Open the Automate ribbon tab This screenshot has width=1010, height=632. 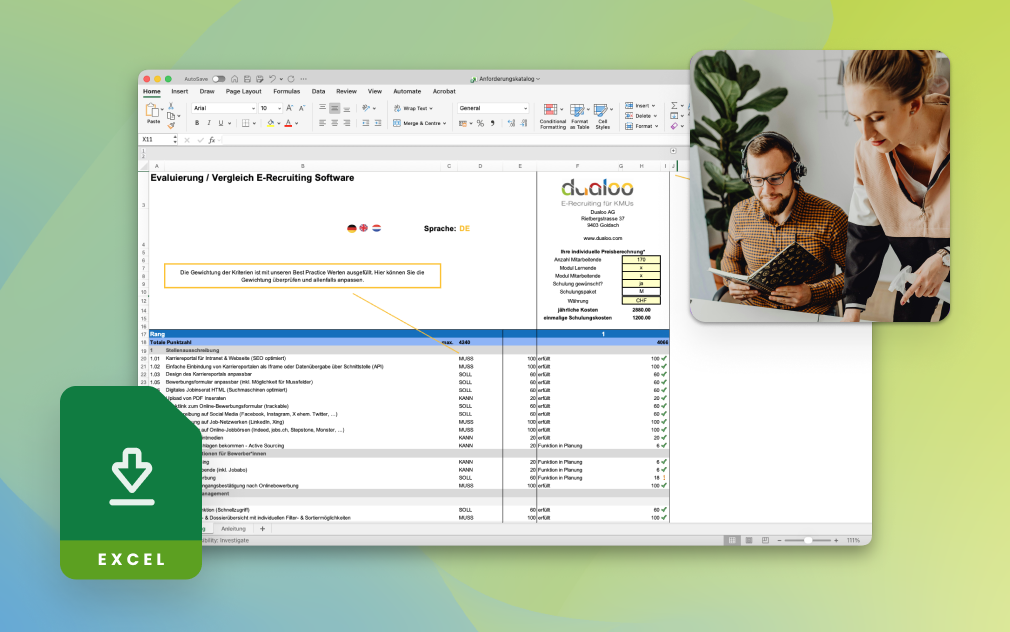click(407, 91)
